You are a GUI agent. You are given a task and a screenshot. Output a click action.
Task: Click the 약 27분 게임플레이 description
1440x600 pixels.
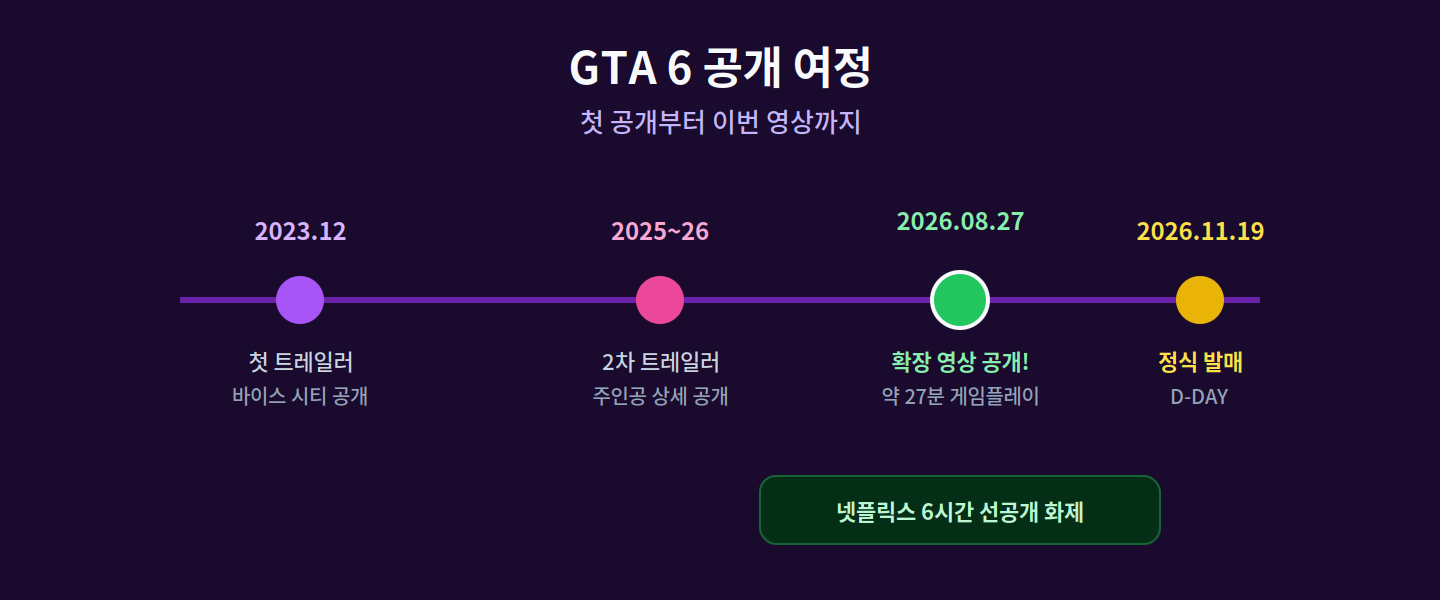[x=960, y=396]
